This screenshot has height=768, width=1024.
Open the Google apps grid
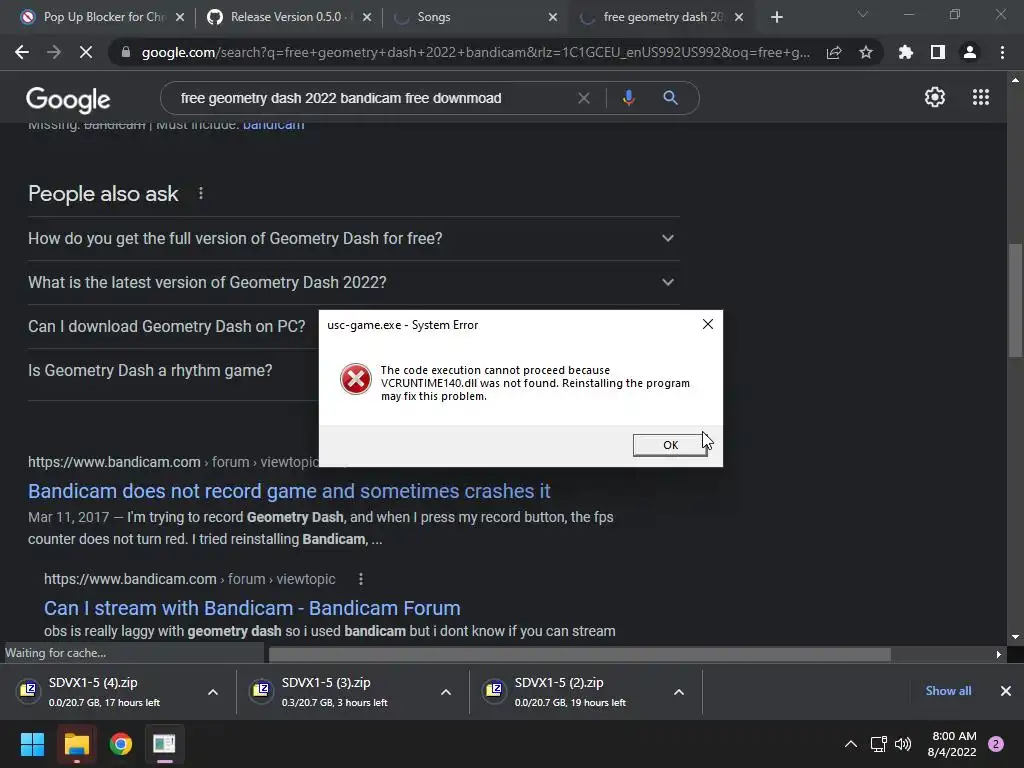(x=981, y=97)
